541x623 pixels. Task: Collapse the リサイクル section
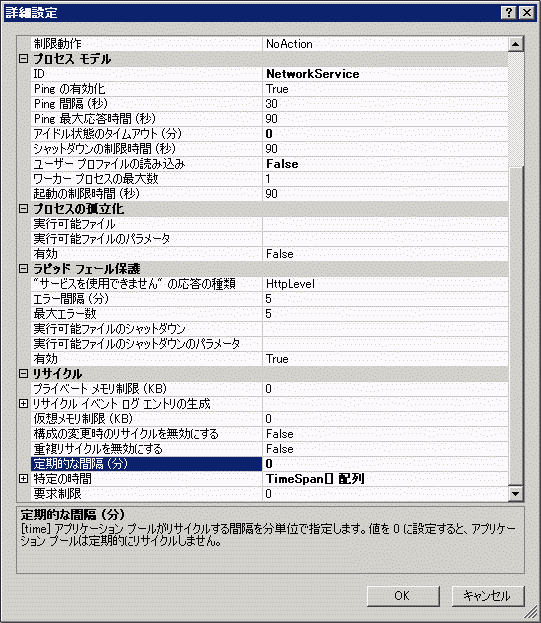click(x=23, y=373)
